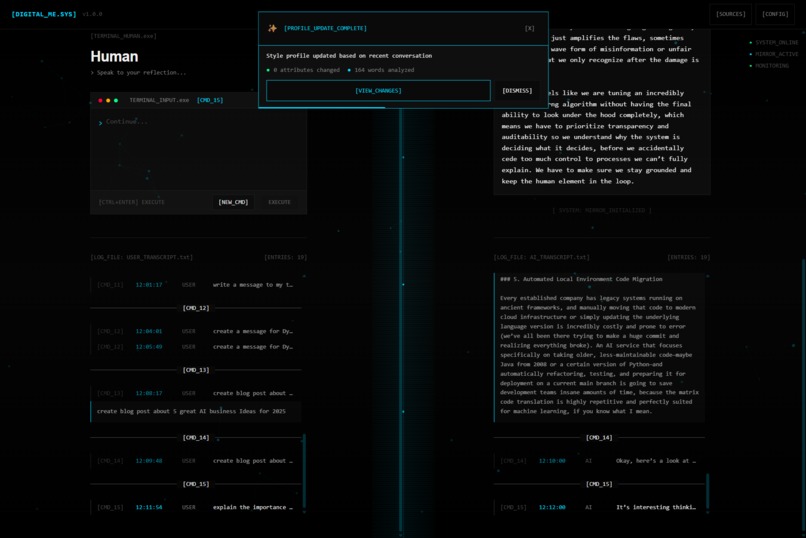Click the red dot on TERMINAL_INPUT.exe title bar
806x538 pixels.
click(100, 101)
